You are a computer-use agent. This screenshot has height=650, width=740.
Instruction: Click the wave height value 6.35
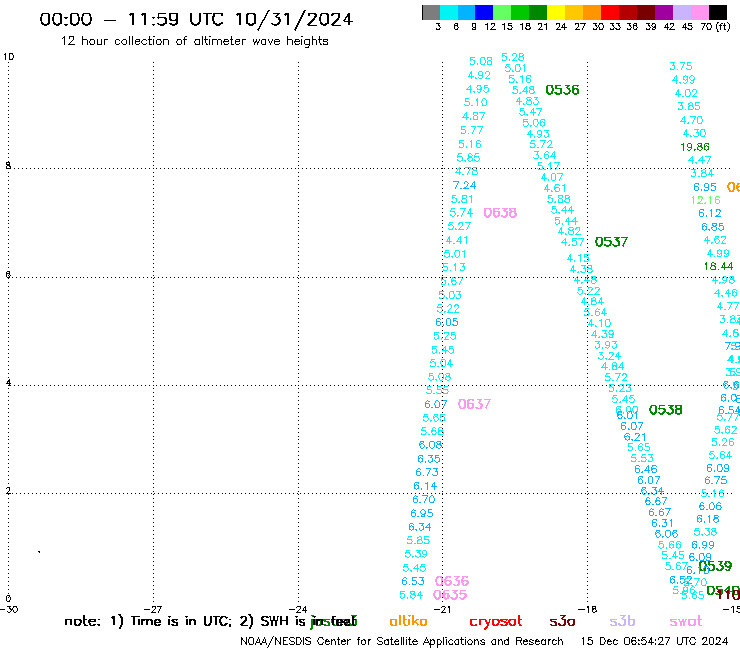429,459
